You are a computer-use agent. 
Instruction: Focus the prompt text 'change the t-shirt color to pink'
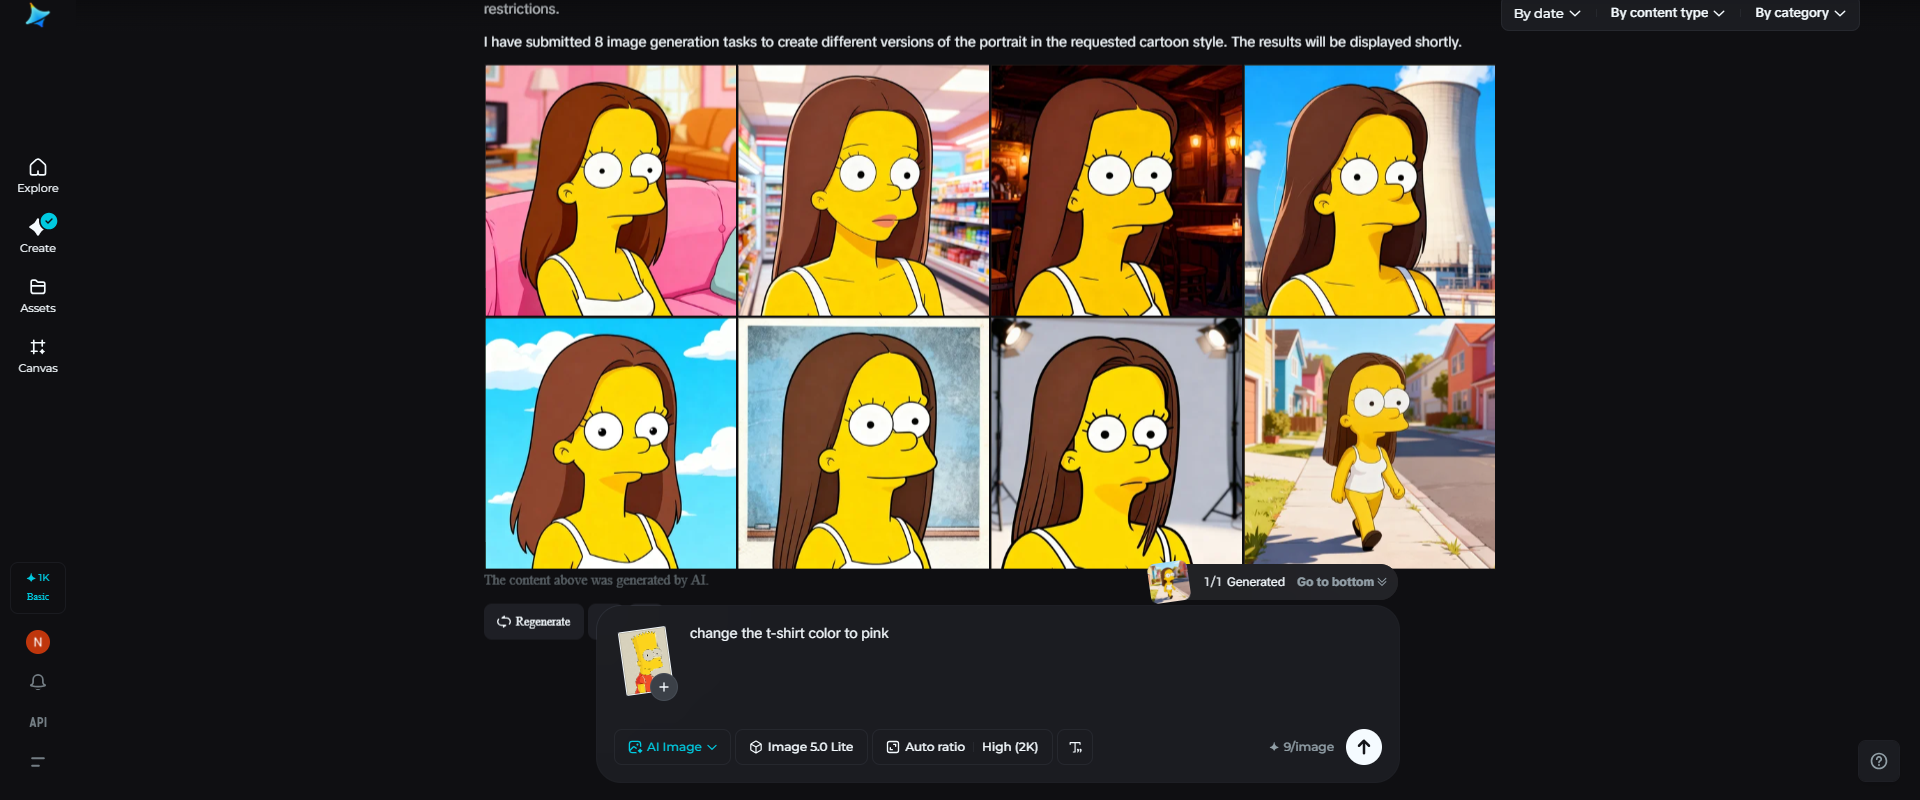click(x=789, y=633)
